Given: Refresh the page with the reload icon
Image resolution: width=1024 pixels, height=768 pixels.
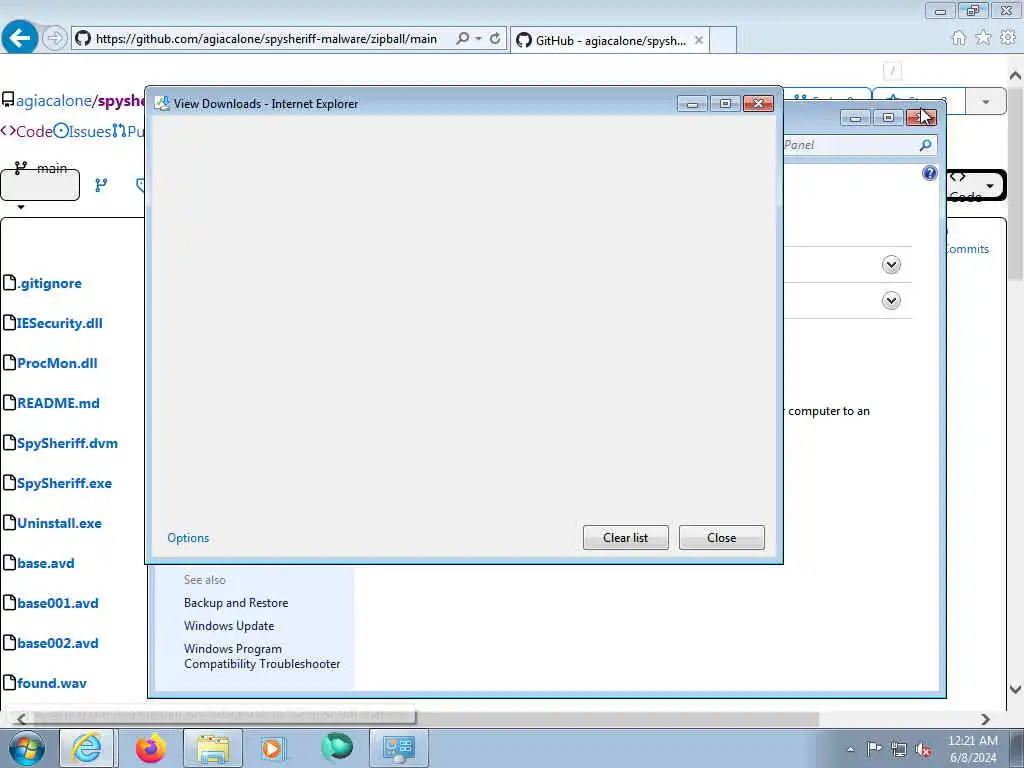Looking at the screenshot, I should (495, 39).
